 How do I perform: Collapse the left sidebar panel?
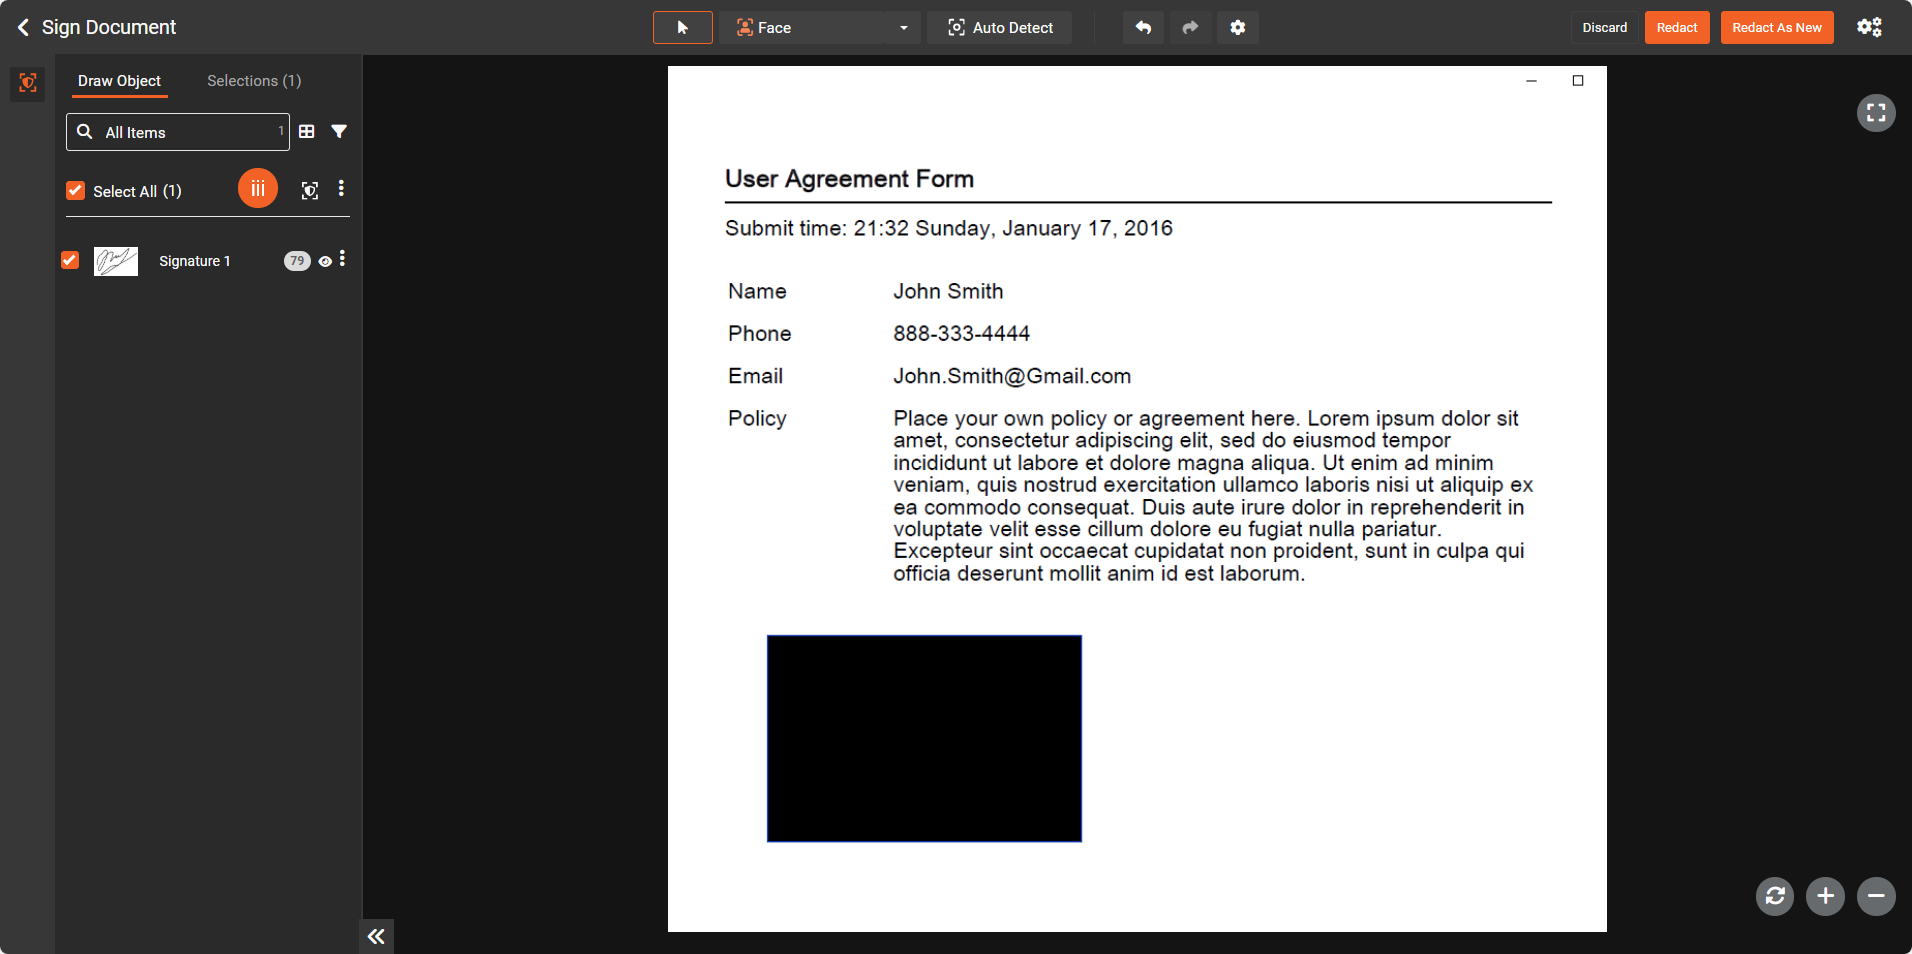coord(376,936)
